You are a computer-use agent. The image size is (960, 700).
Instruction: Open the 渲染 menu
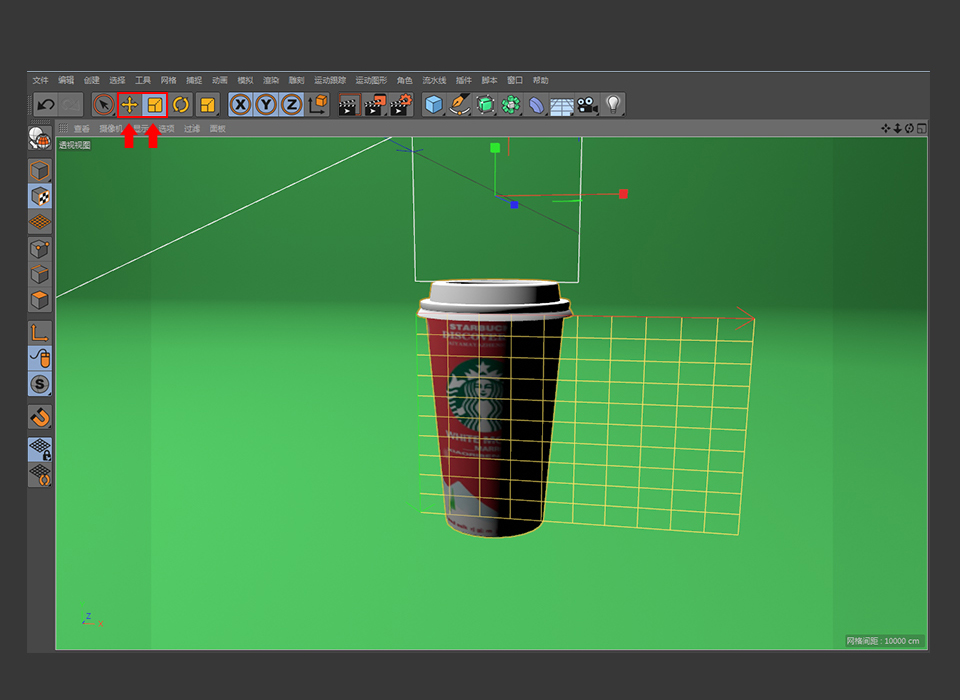(271, 80)
